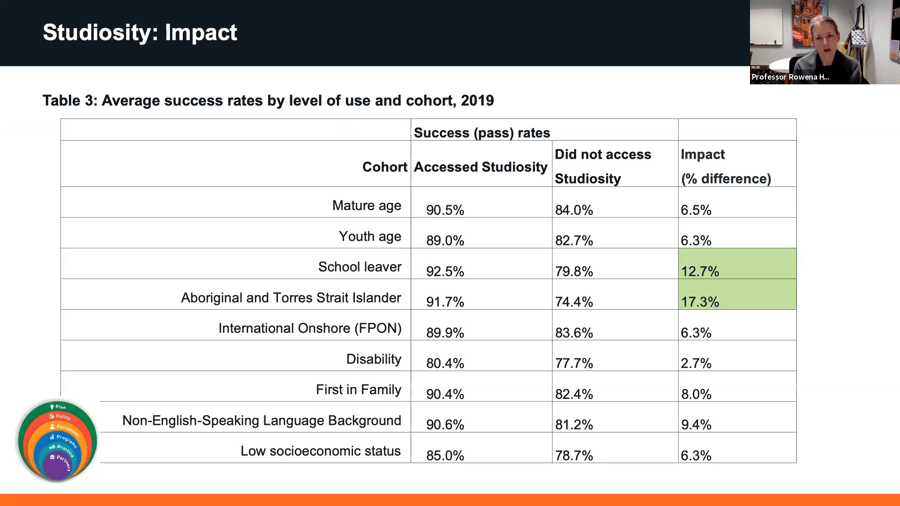Click the Impact (% difference) column header
This screenshot has height=506, width=900.
(x=726, y=166)
